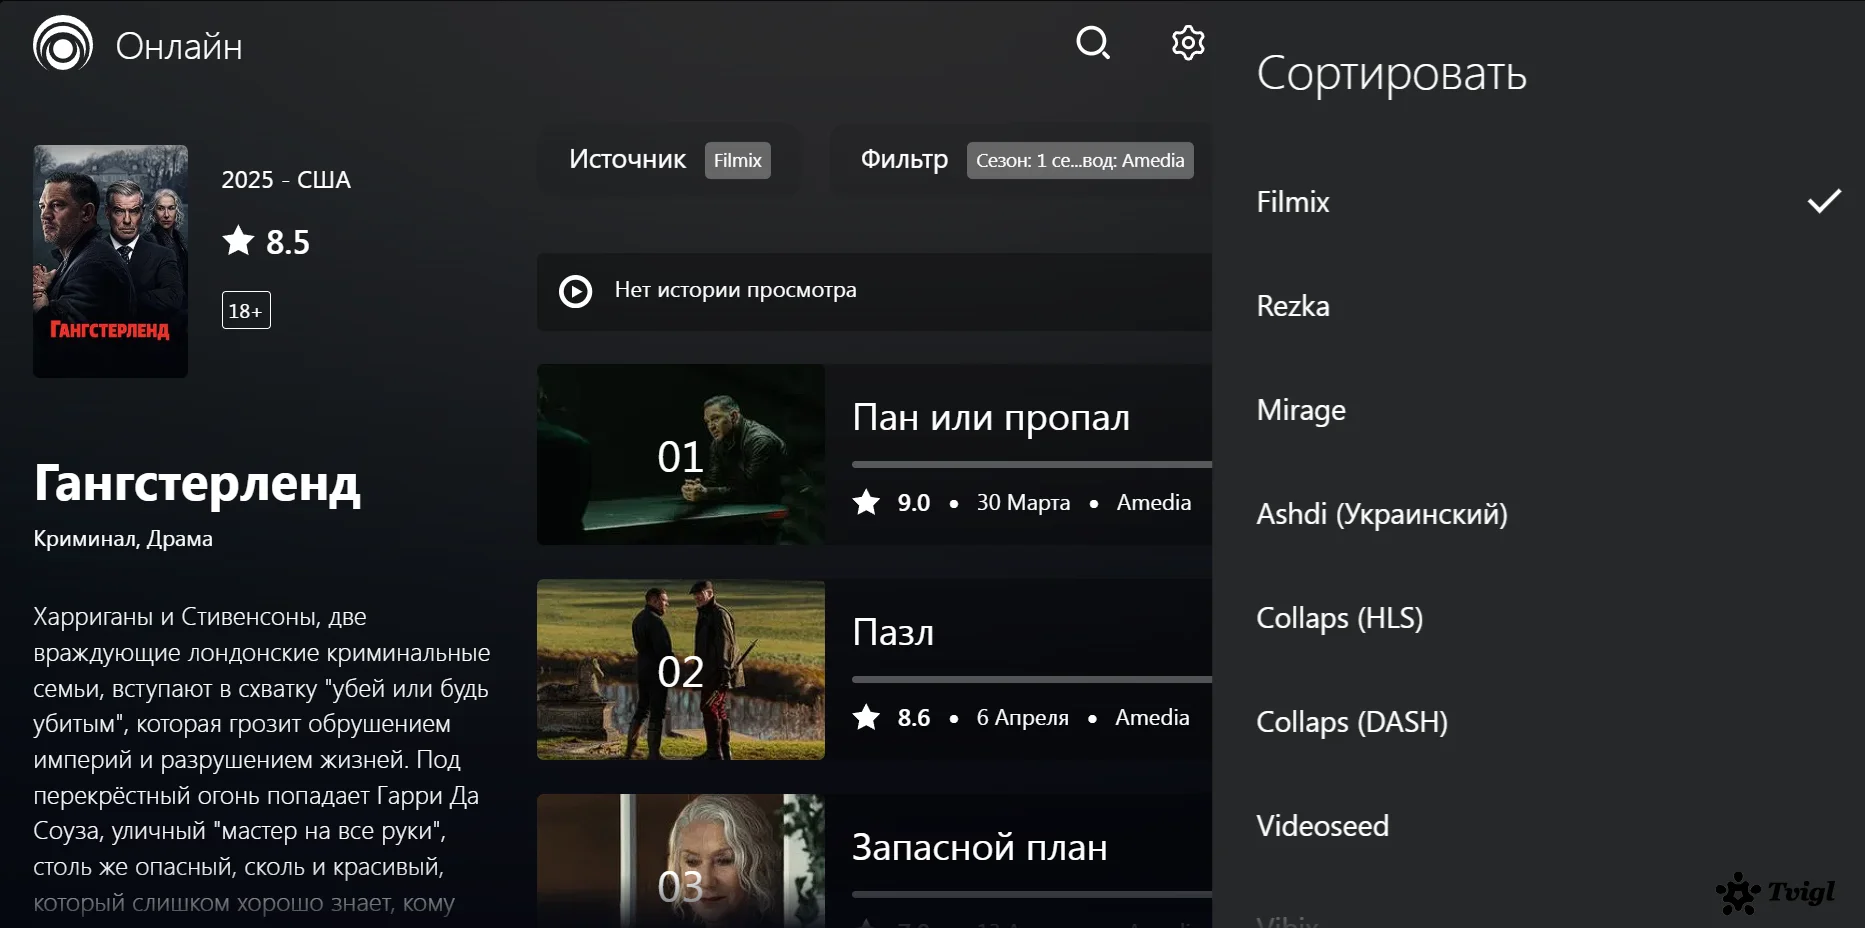The height and width of the screenshot is (928, 1865).
Task: Open episode 03 thumbnail
Action: coord(681,861)
